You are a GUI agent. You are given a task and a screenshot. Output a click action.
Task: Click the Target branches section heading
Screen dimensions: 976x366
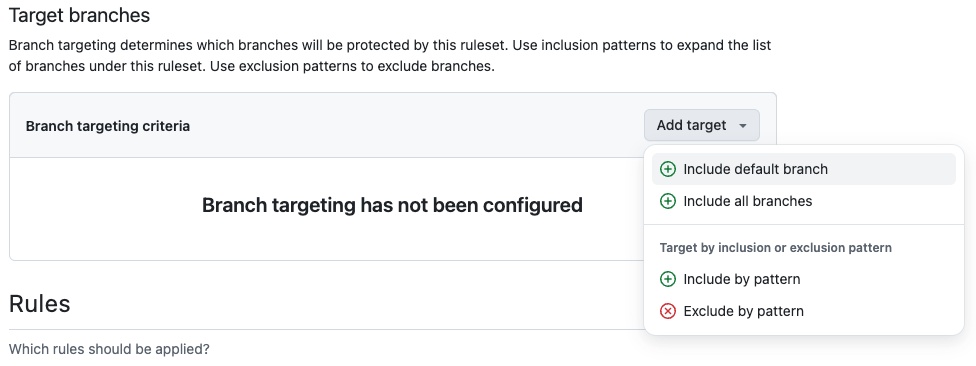pyautogui.click(x=80, y=16)
